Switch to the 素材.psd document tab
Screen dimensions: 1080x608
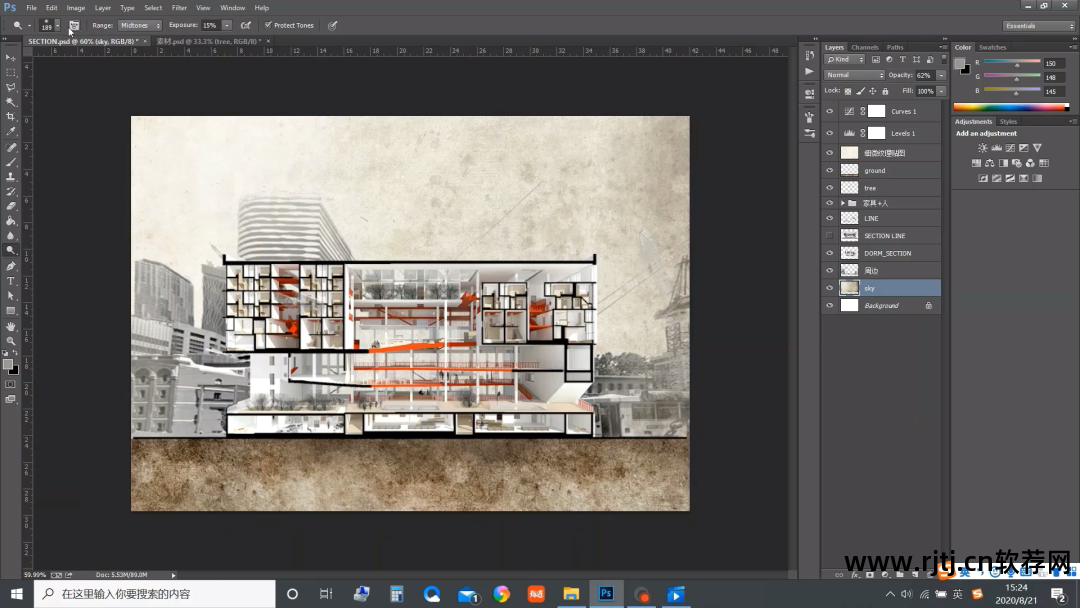pyautogui.click(x=209, y=41)
